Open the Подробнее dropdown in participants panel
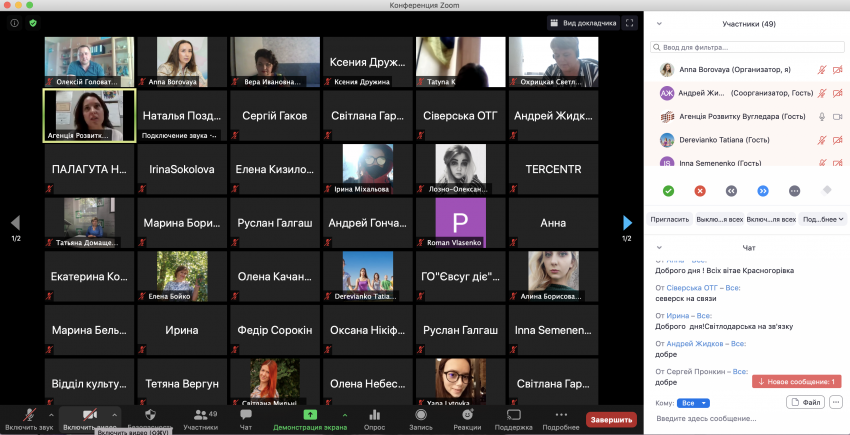 [x=823, y=219]
